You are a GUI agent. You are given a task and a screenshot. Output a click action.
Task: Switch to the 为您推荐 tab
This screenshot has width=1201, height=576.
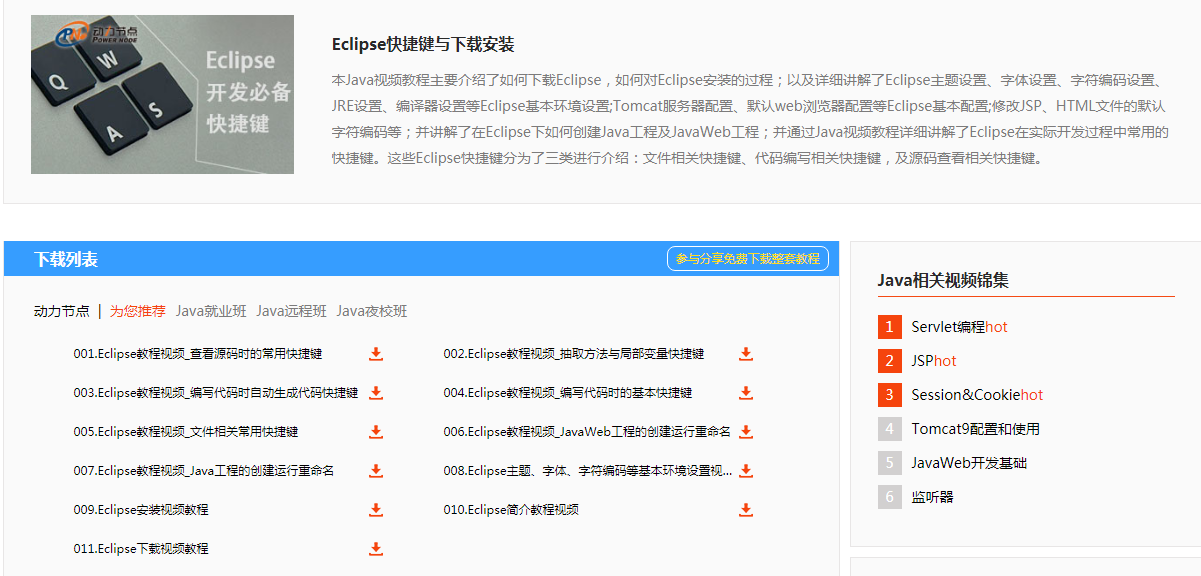point(138,311)
